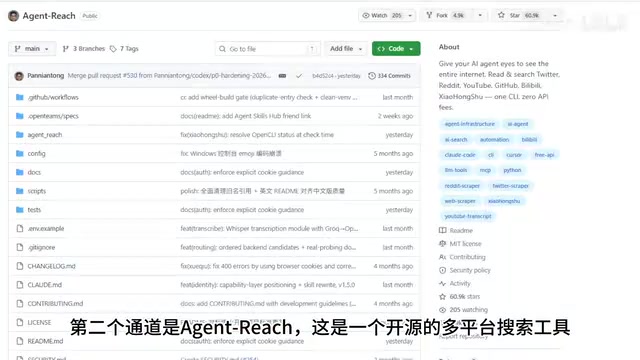Expand the commit message ellipsis icon

tap(282, 76)
